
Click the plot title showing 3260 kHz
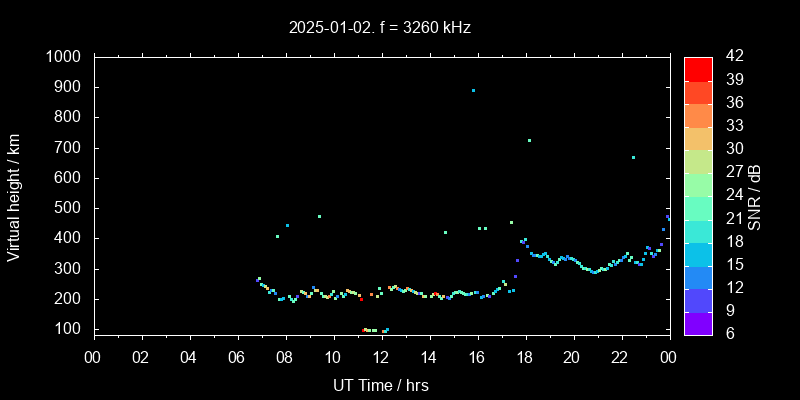pyautogui.click(x=380, y=28)
